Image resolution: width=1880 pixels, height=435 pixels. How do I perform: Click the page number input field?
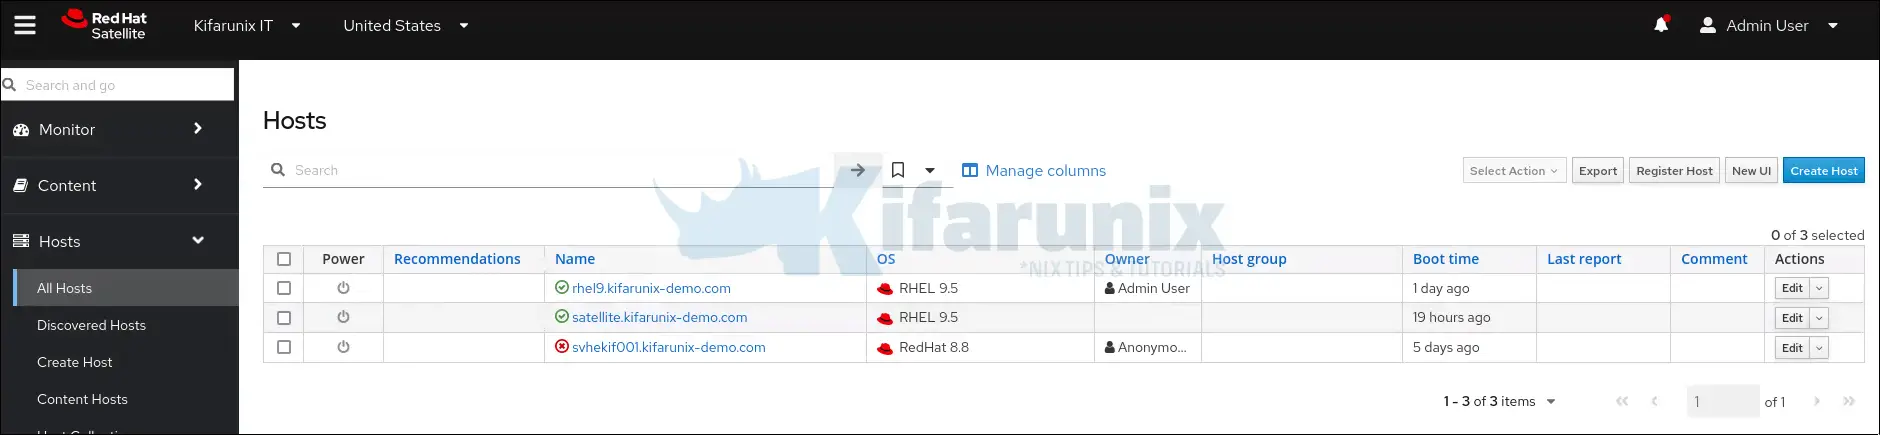click(1722, 401)
